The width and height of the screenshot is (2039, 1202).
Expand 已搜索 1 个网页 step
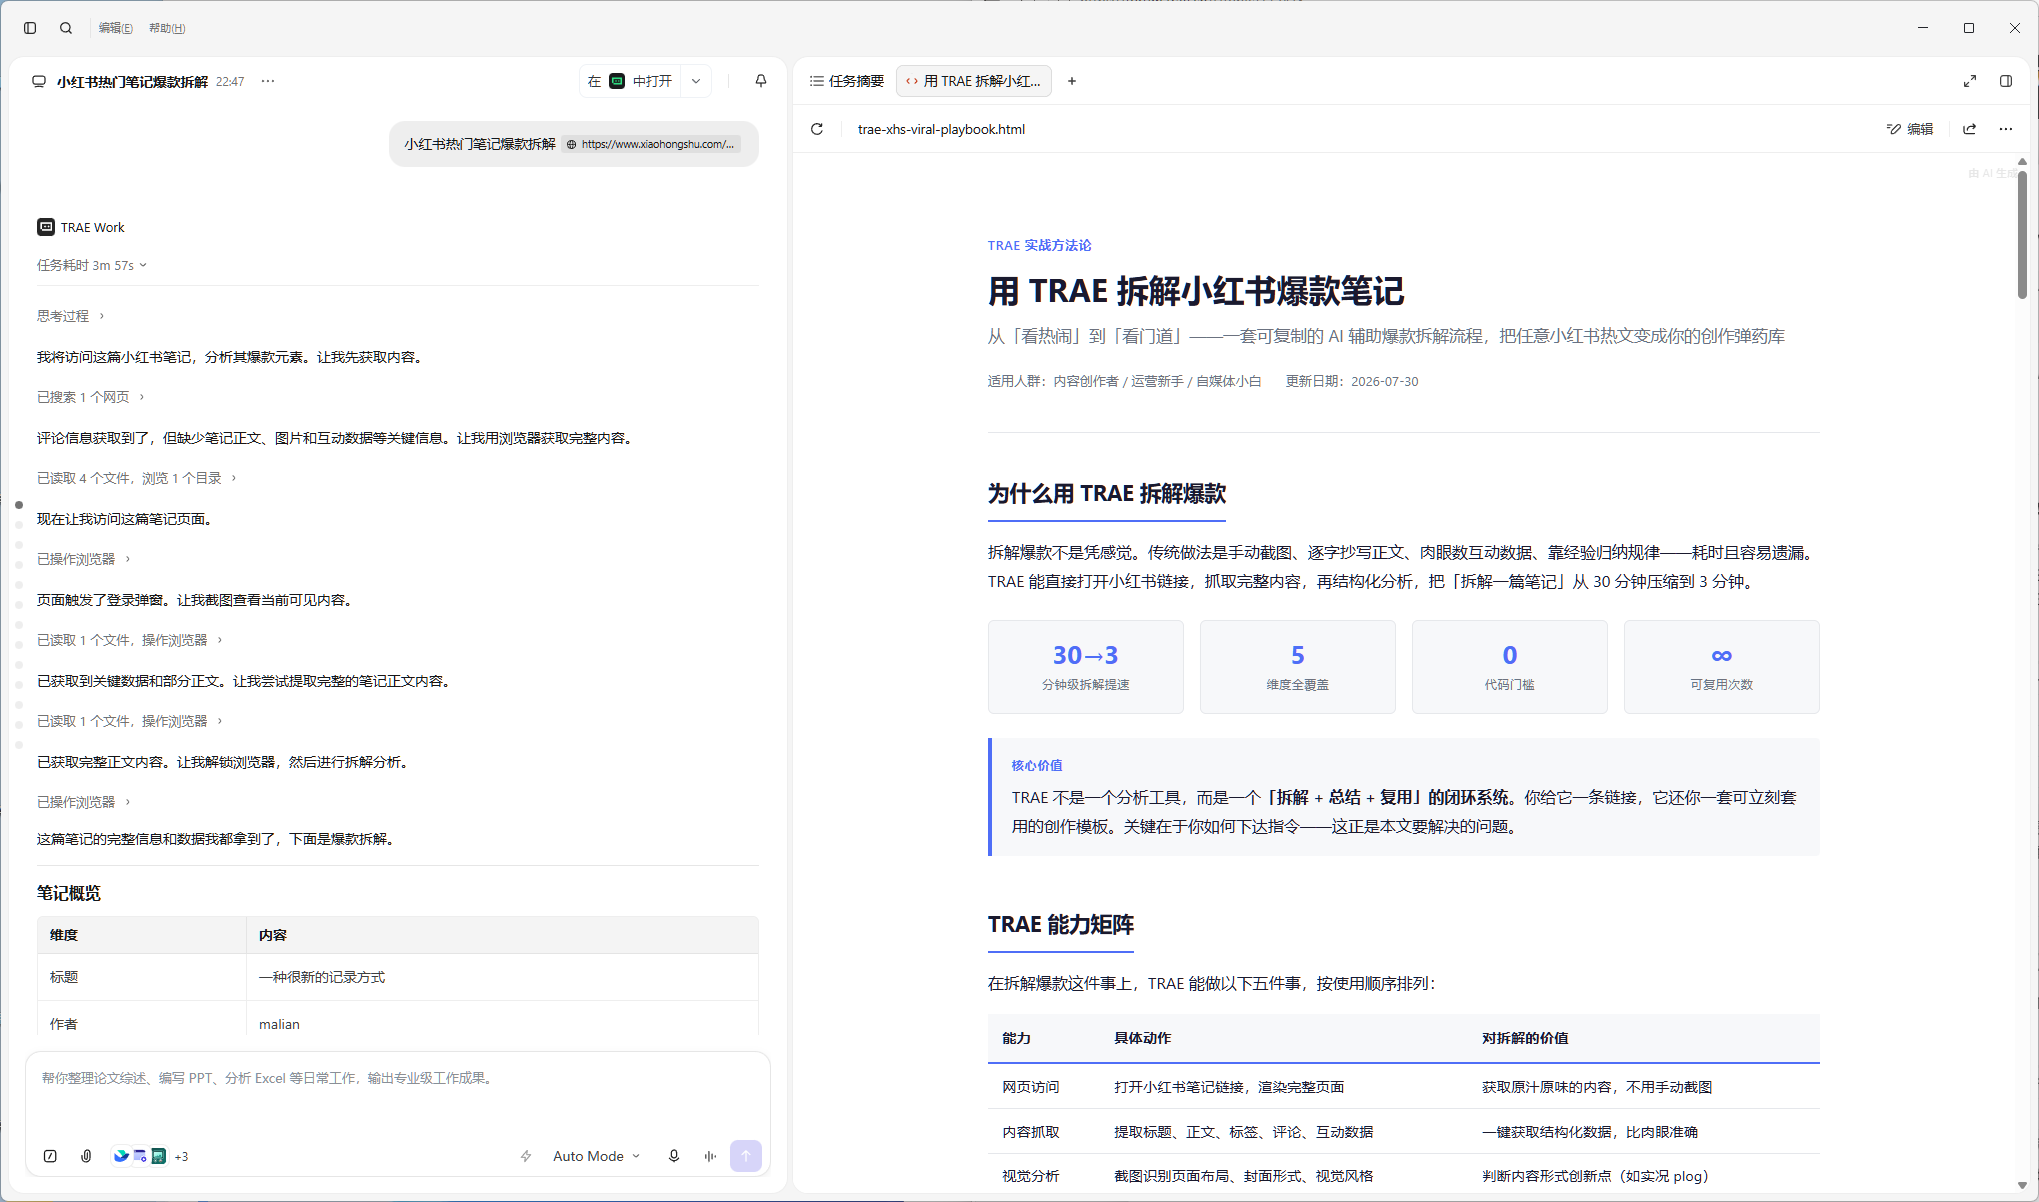pos(91,397)
